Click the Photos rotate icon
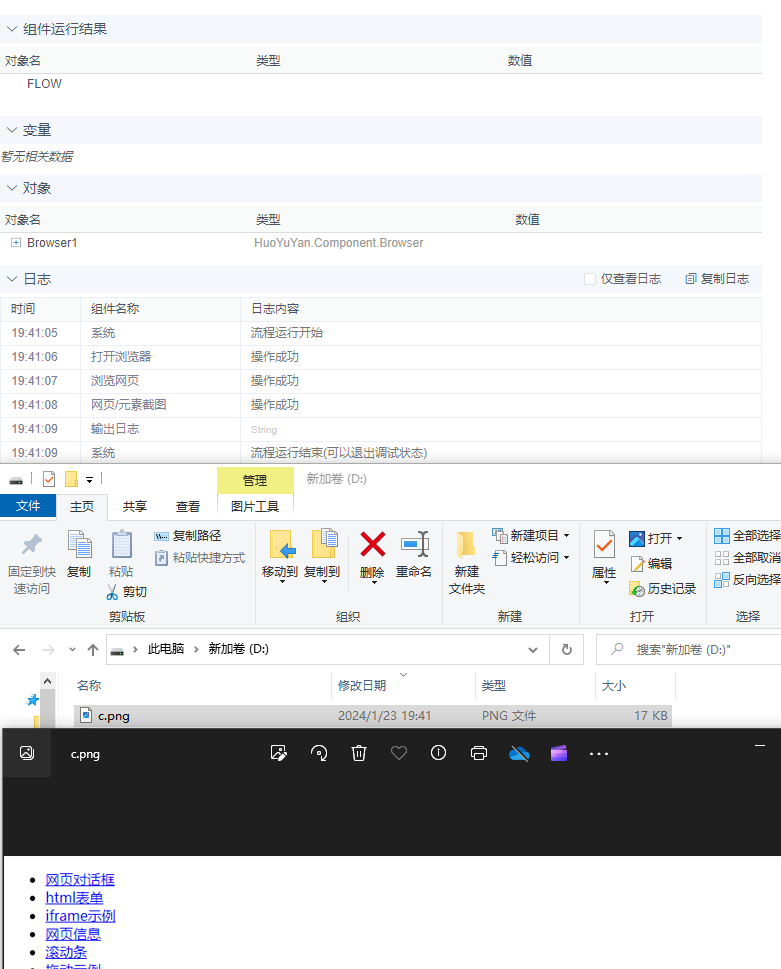Viewport: 781px width, 969px height. (x=319, y=753)
